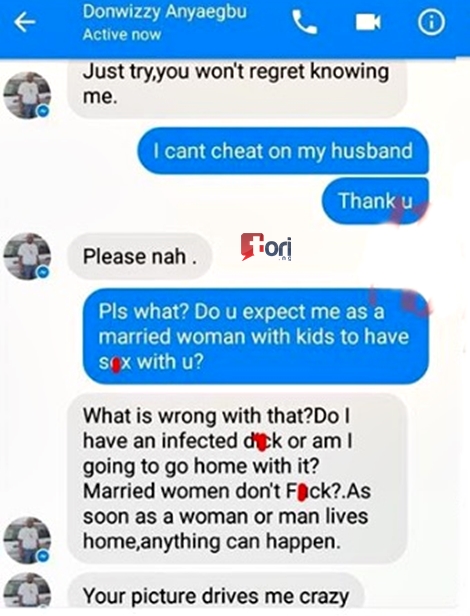Select 'Pls what? Do u expect' message bubble
The height and width of the screenshot is (616, 470).
(256, 336)
